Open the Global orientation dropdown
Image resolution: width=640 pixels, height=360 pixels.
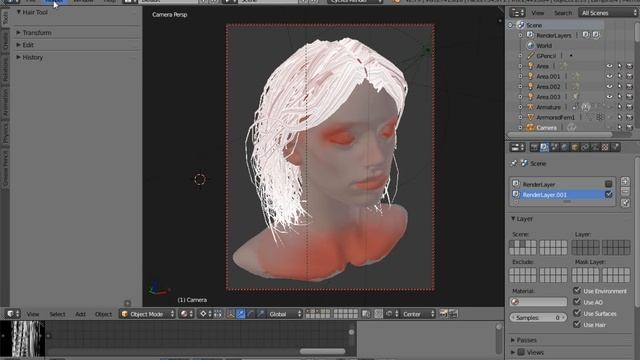point(284,314)
